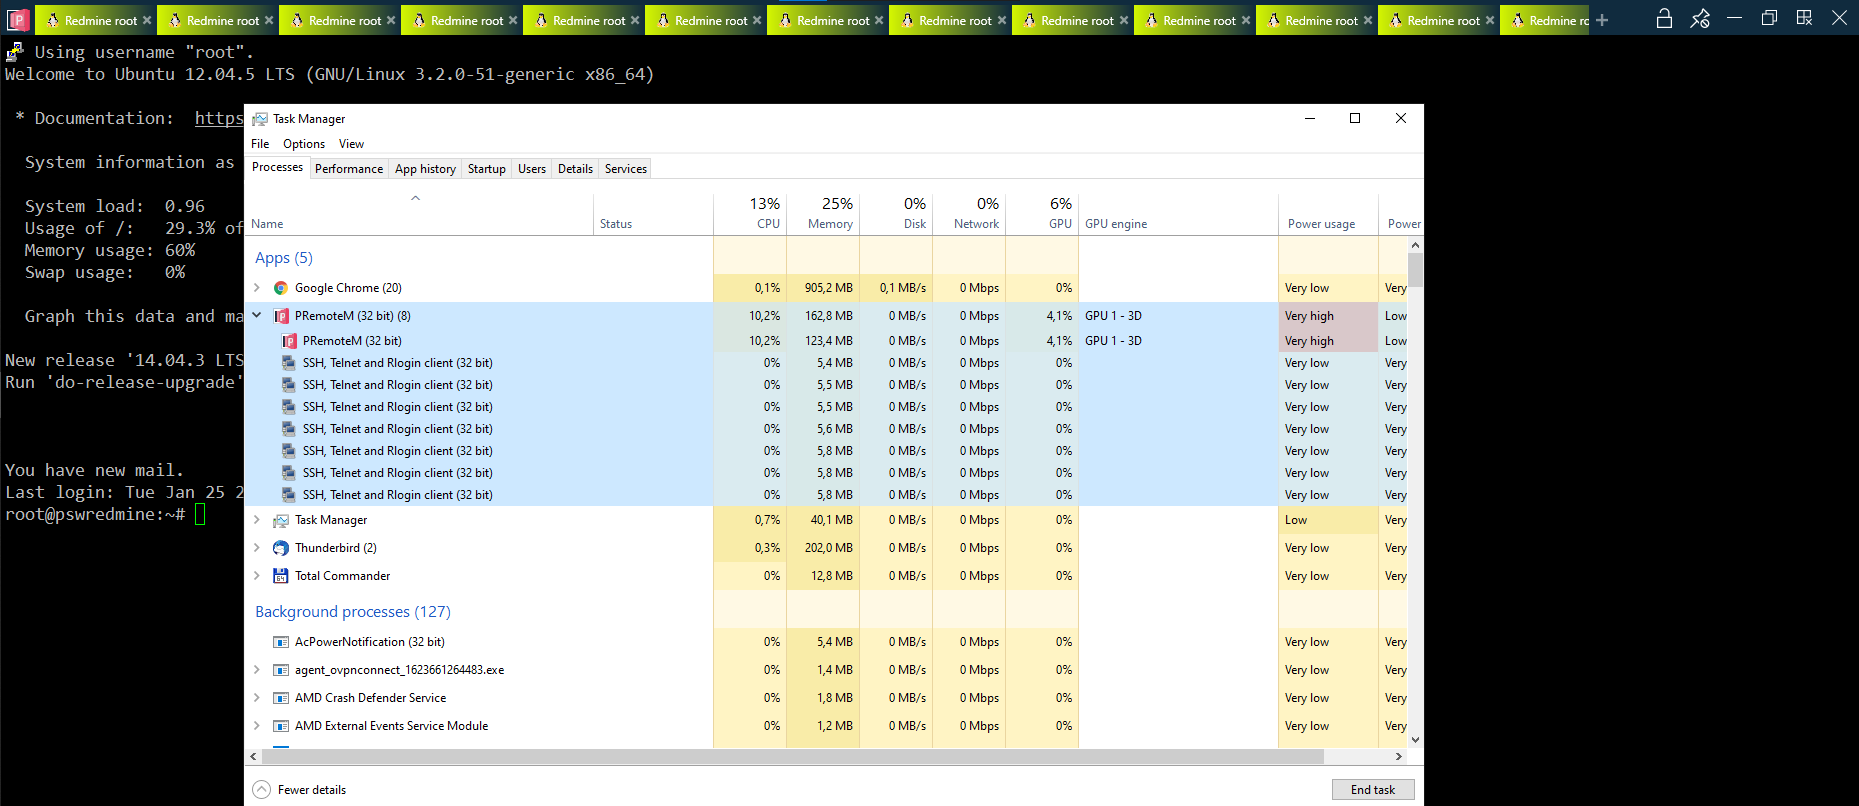Screen dimensions: 1859x806
Task: Click the lock icon in the PRemoteM title bar
Action: (x=1664, y=18)
